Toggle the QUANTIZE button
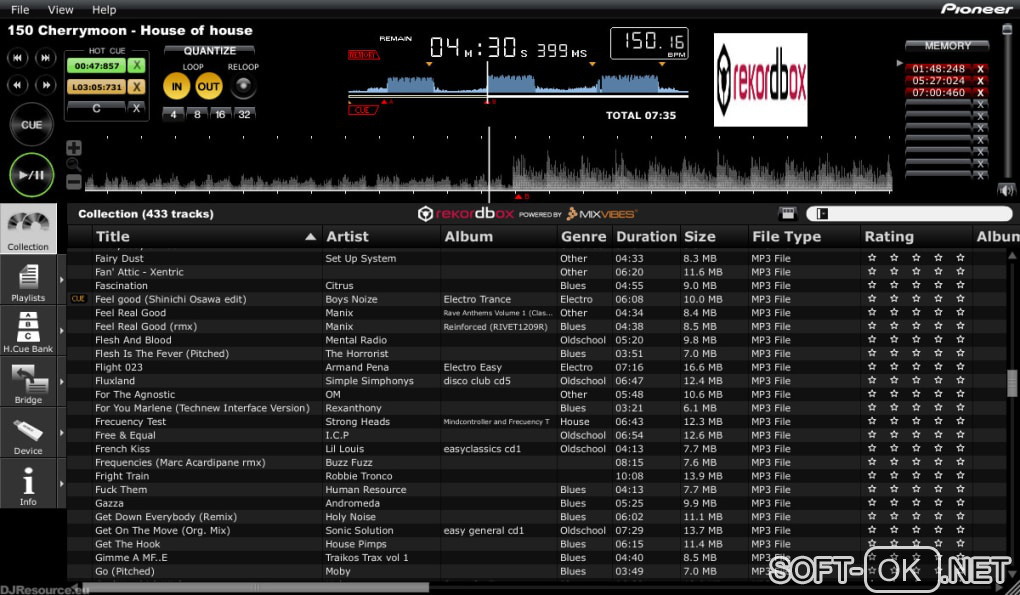The width and height of the screenshot is (1020, 595). [209, 51]
